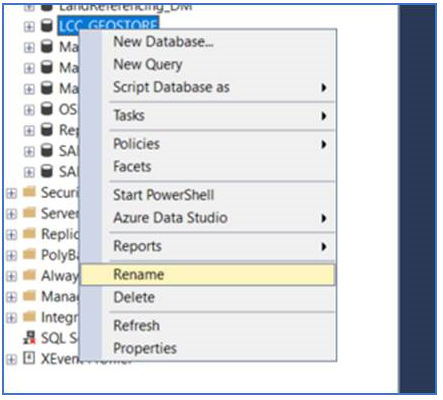The height and width of the screenshot is (400, 443).
Task: Expand the Server folder node
Action: pyautogui.click(x=11, y=214)
